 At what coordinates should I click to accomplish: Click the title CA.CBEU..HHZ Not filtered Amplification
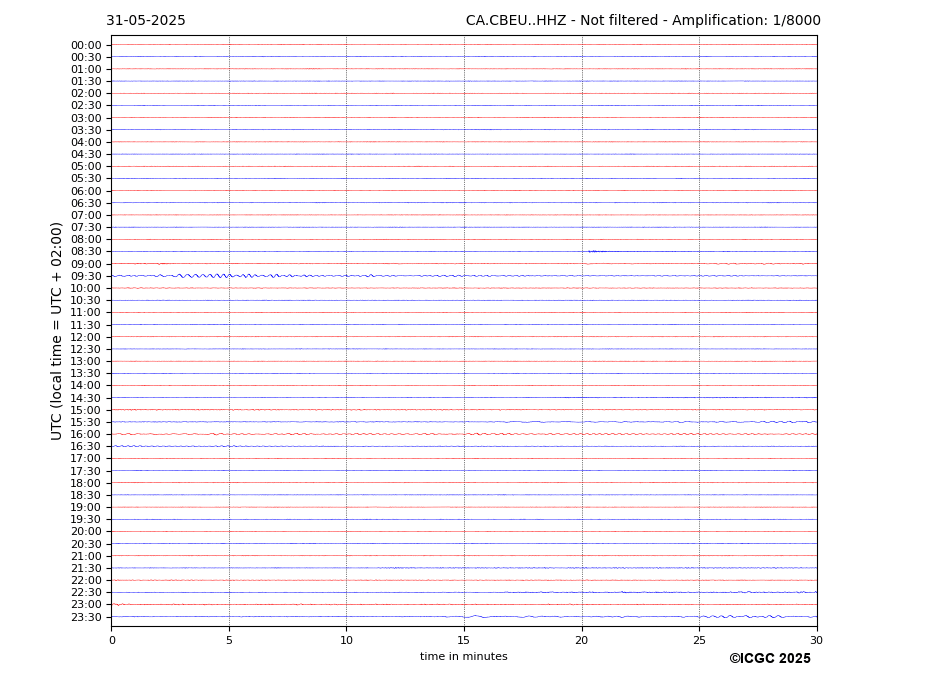(x=643, y=21)
